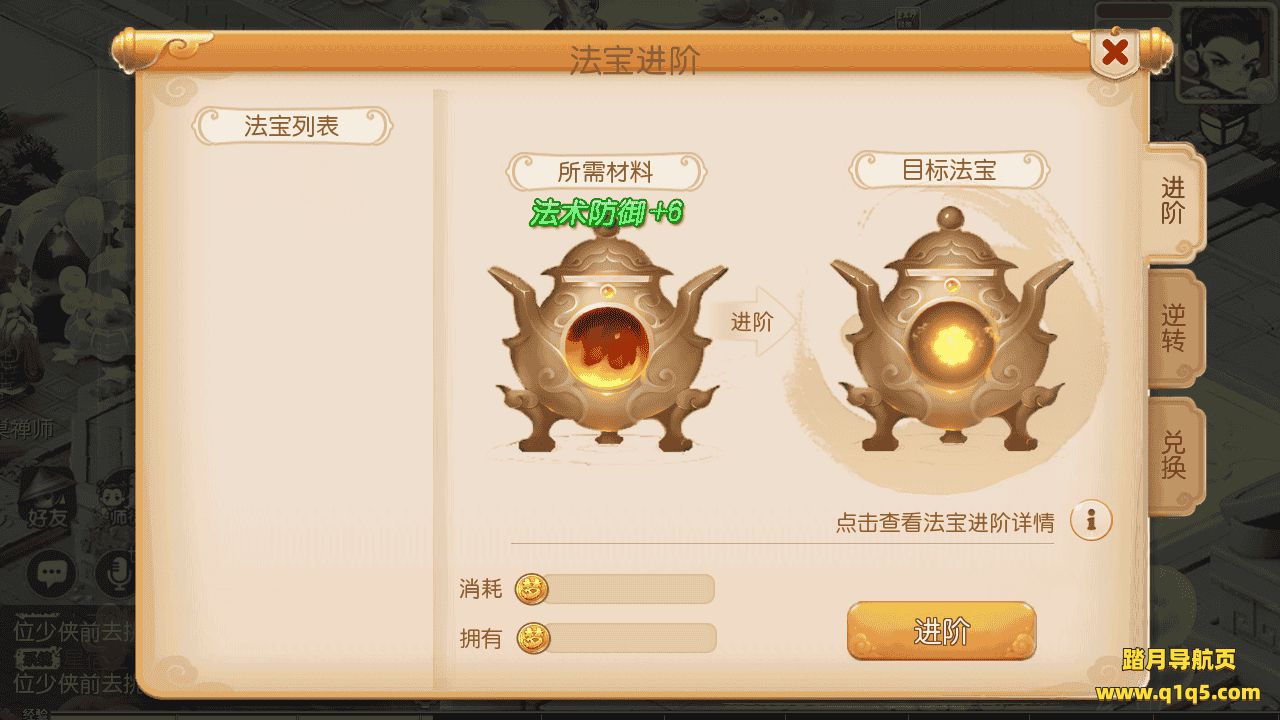1280x720 pixels.
Task: Click the 所需材料 label
Action: point(606,172)
